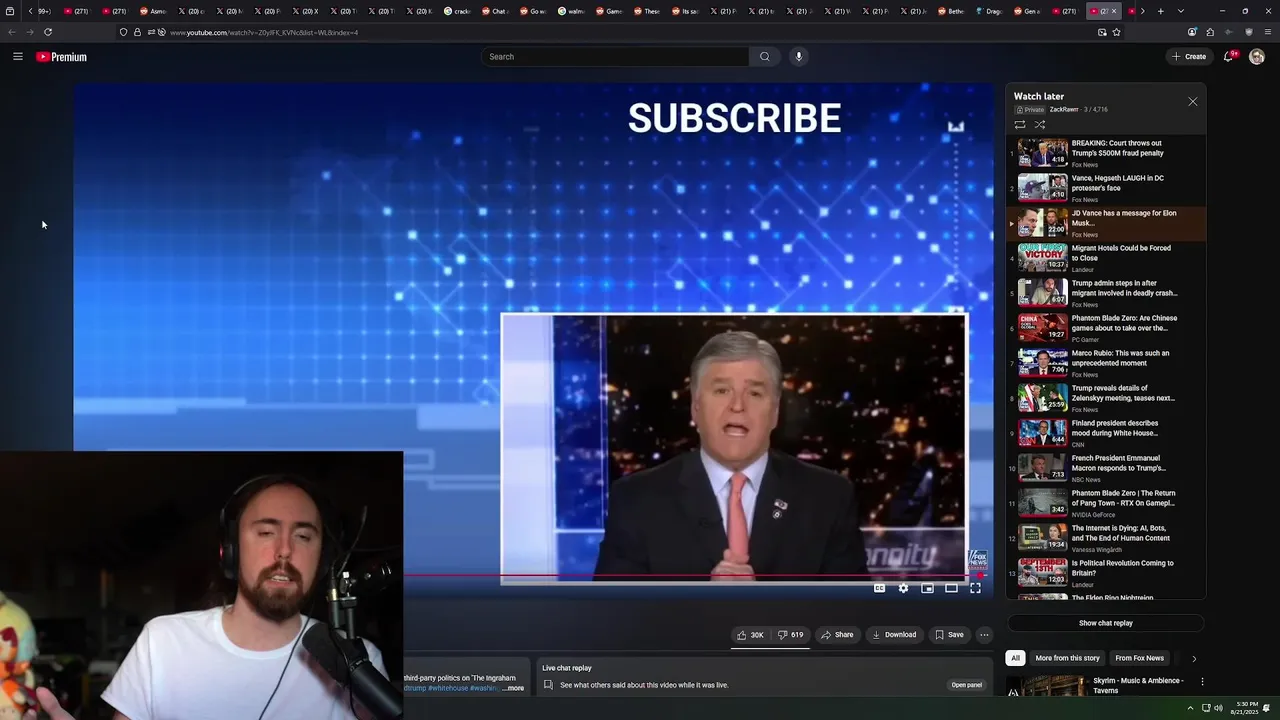Reload the page with browser refresh
This screenshot has width=1280, height=720.
click(x=48, y=32)
